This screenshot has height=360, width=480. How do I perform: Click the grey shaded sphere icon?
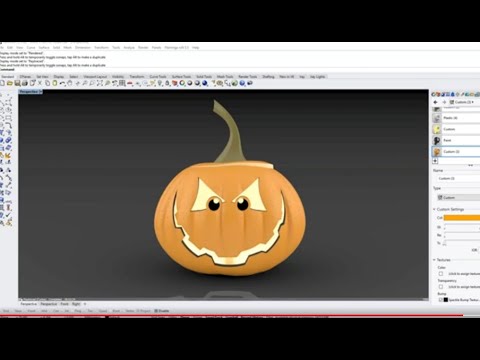[190, 83]
